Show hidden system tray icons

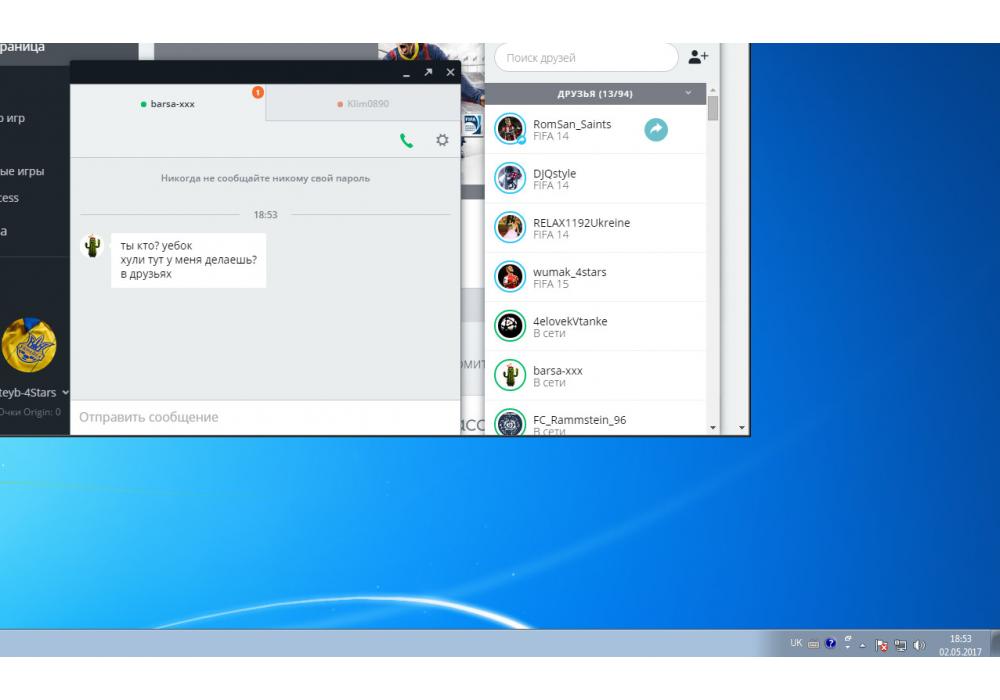click(x=862, y=645)
